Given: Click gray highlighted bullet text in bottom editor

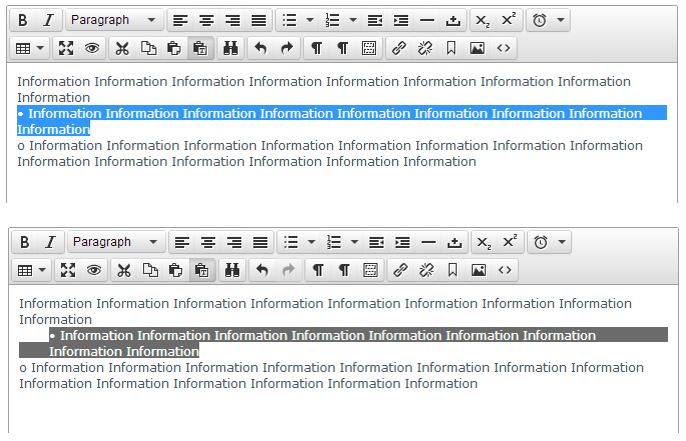Looking at the screenshot, I should coord(343,343).
